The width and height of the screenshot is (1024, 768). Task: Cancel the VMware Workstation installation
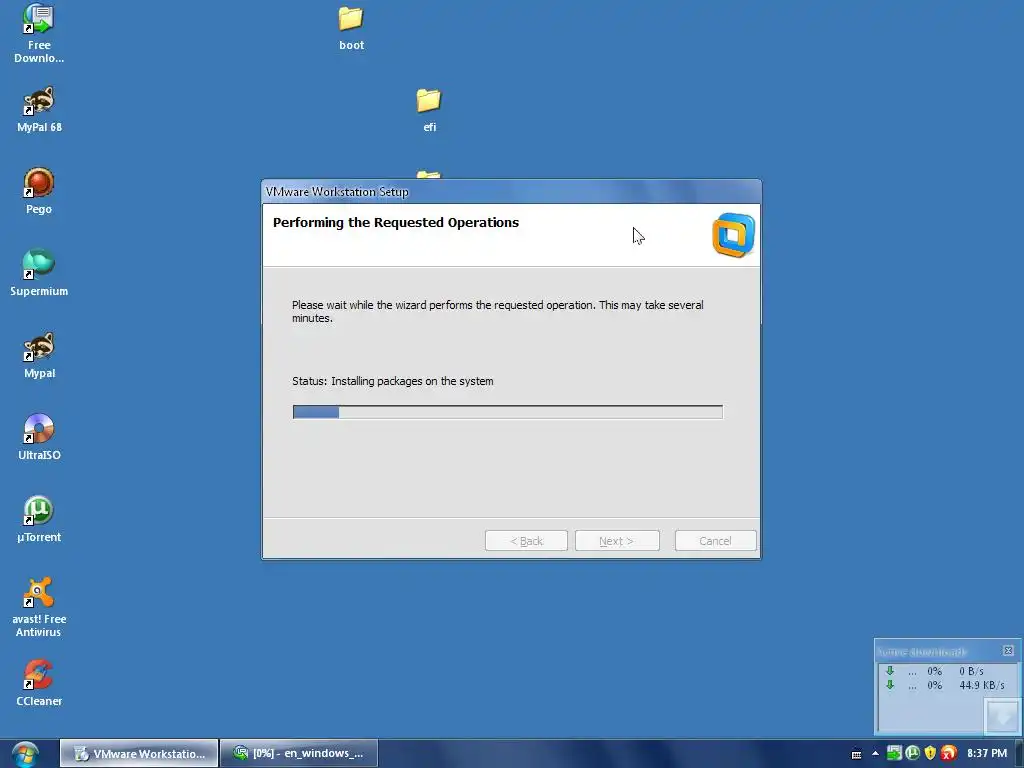[715, 541]
